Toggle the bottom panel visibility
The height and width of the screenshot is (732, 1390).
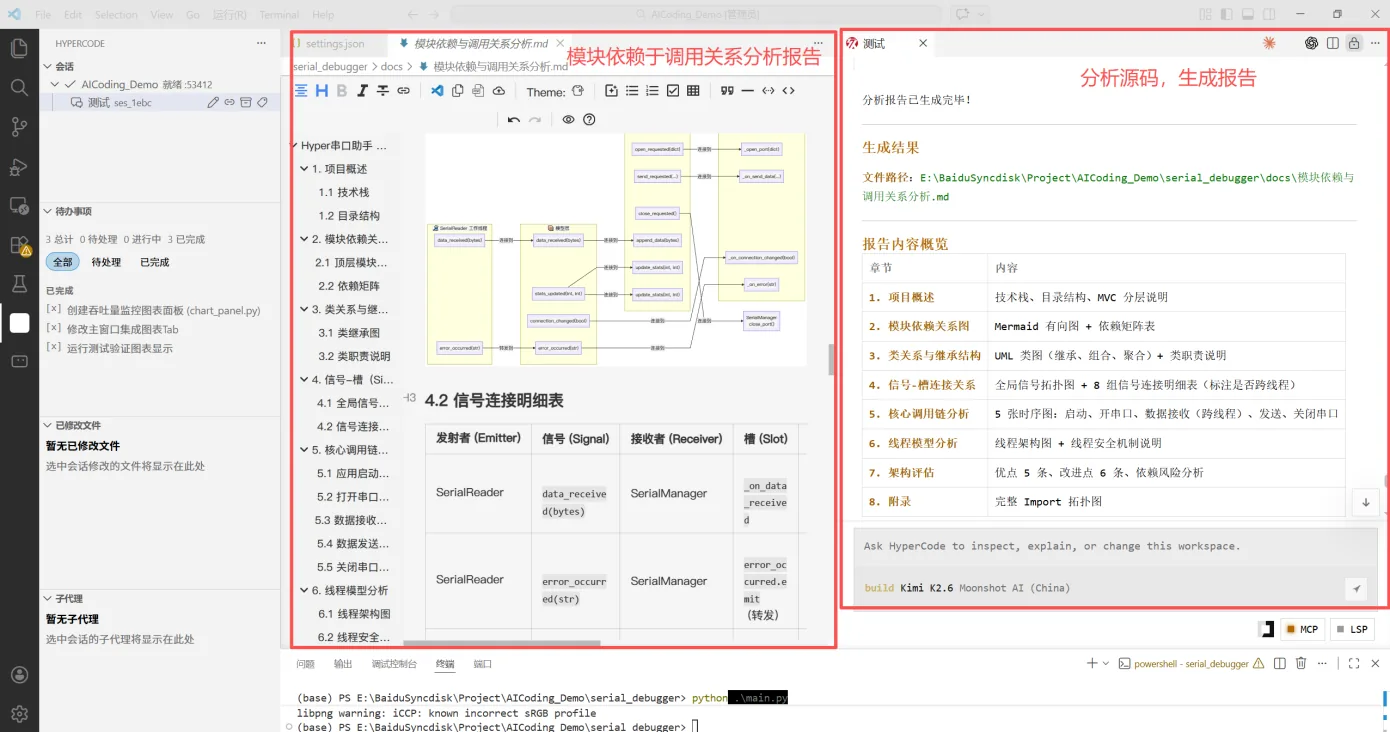[1248, 14]
